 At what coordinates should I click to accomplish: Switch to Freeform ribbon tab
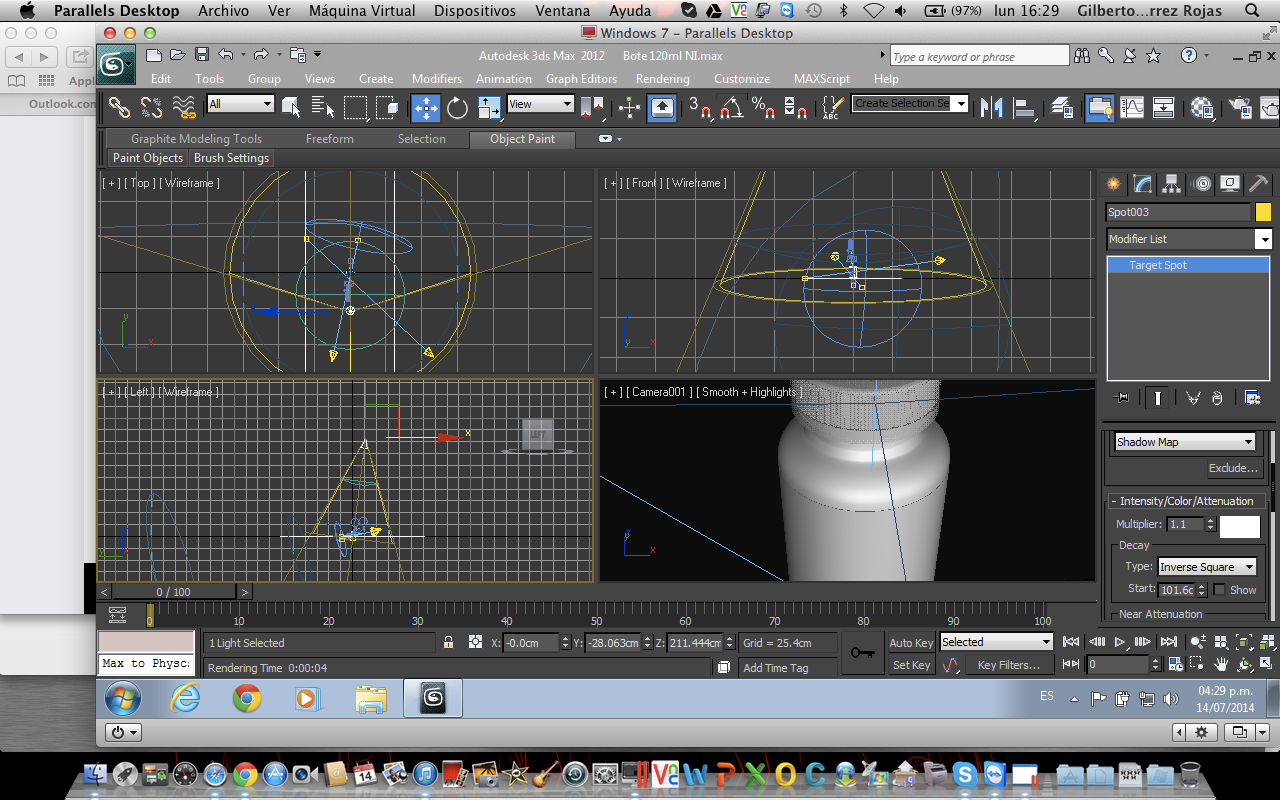(330, 139)
